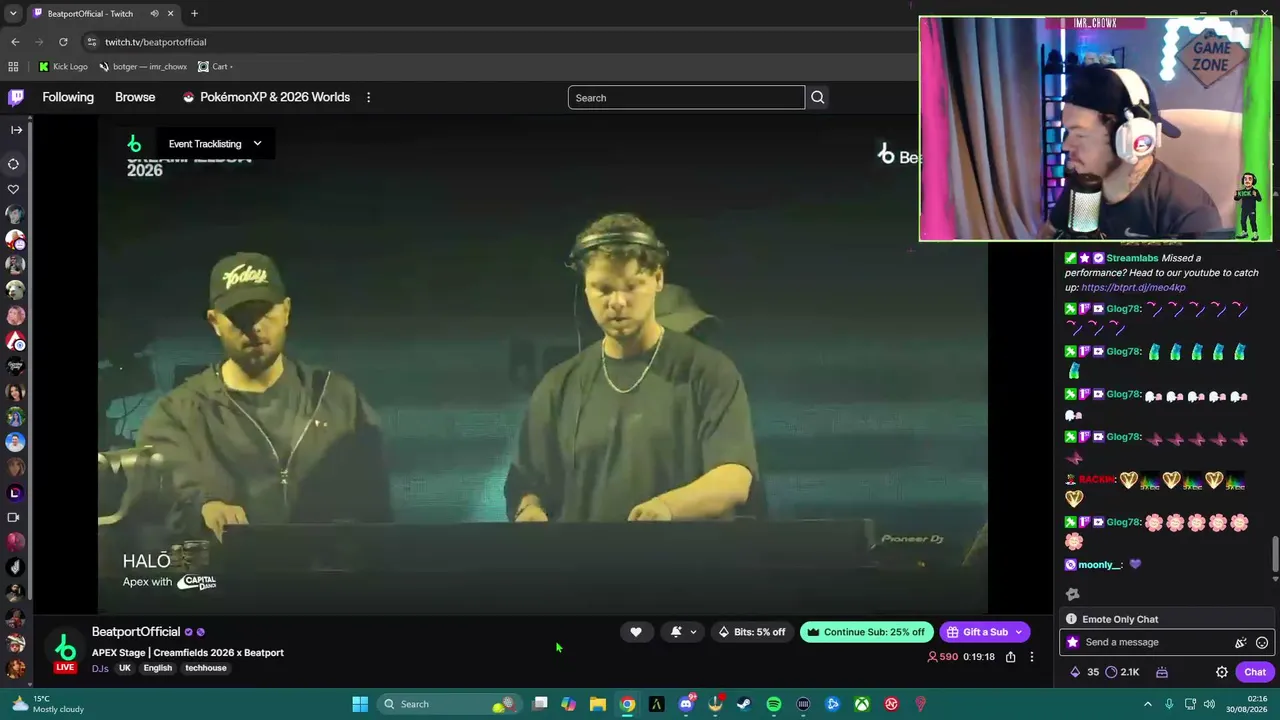The height and width of the screenshot is (720, 1280).
Task: Go back in the browser
Action: (15, 42)
